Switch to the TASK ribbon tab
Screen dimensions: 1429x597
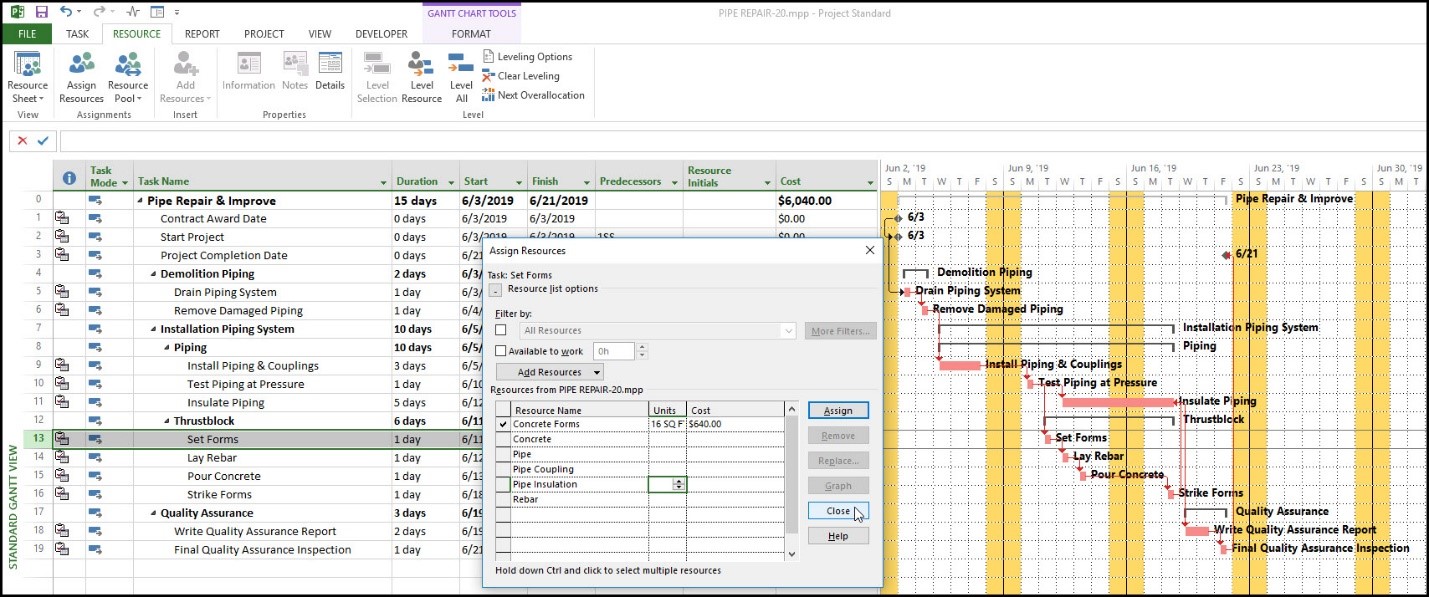77,34
